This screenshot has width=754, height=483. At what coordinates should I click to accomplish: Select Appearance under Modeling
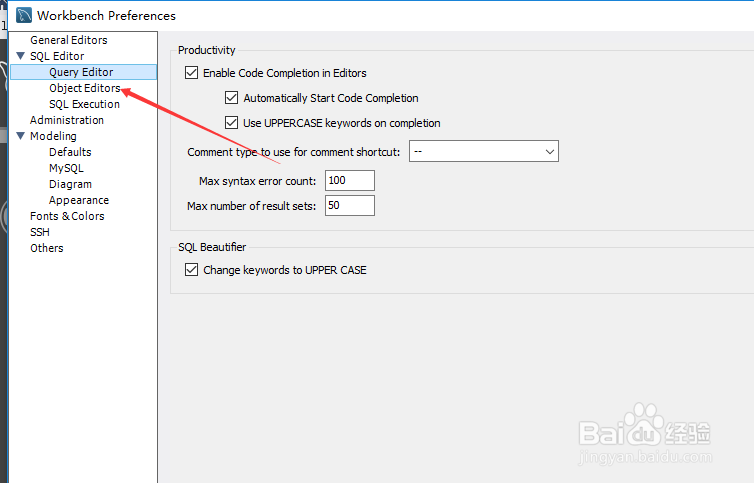pyautogui.click(x=79, y=200)
